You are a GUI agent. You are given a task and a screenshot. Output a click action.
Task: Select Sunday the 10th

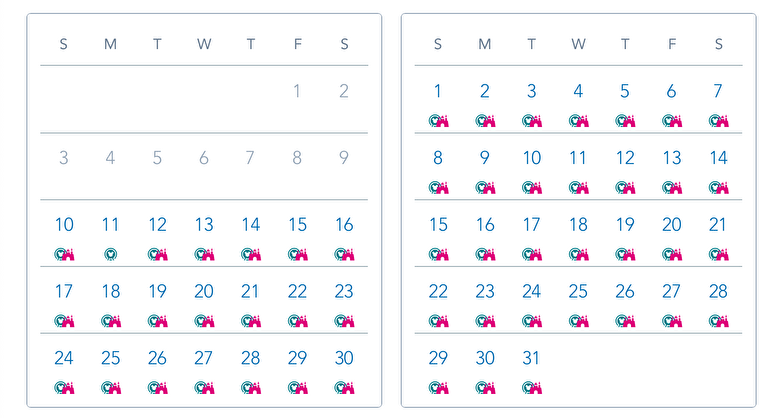(64, 224)
